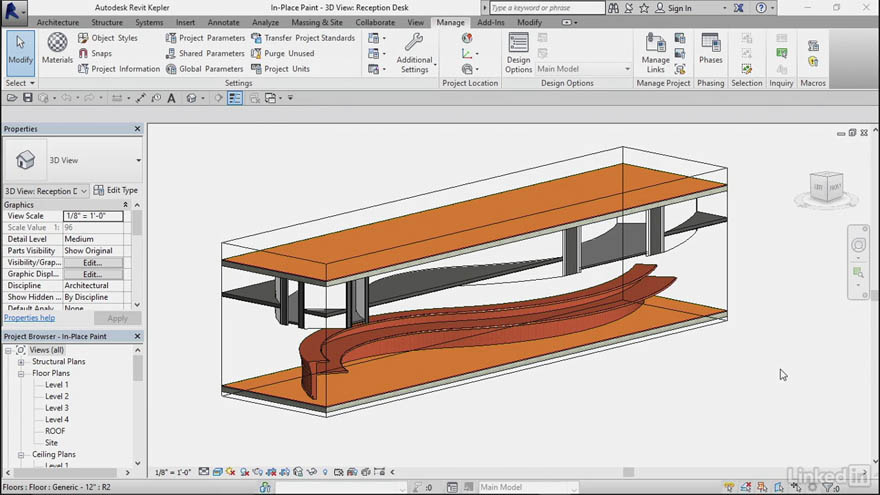Viewport: 880px width, 495px height.
Task: Toggle Thin Lines in quick access toolbar
Action: [x=235, y=98]
